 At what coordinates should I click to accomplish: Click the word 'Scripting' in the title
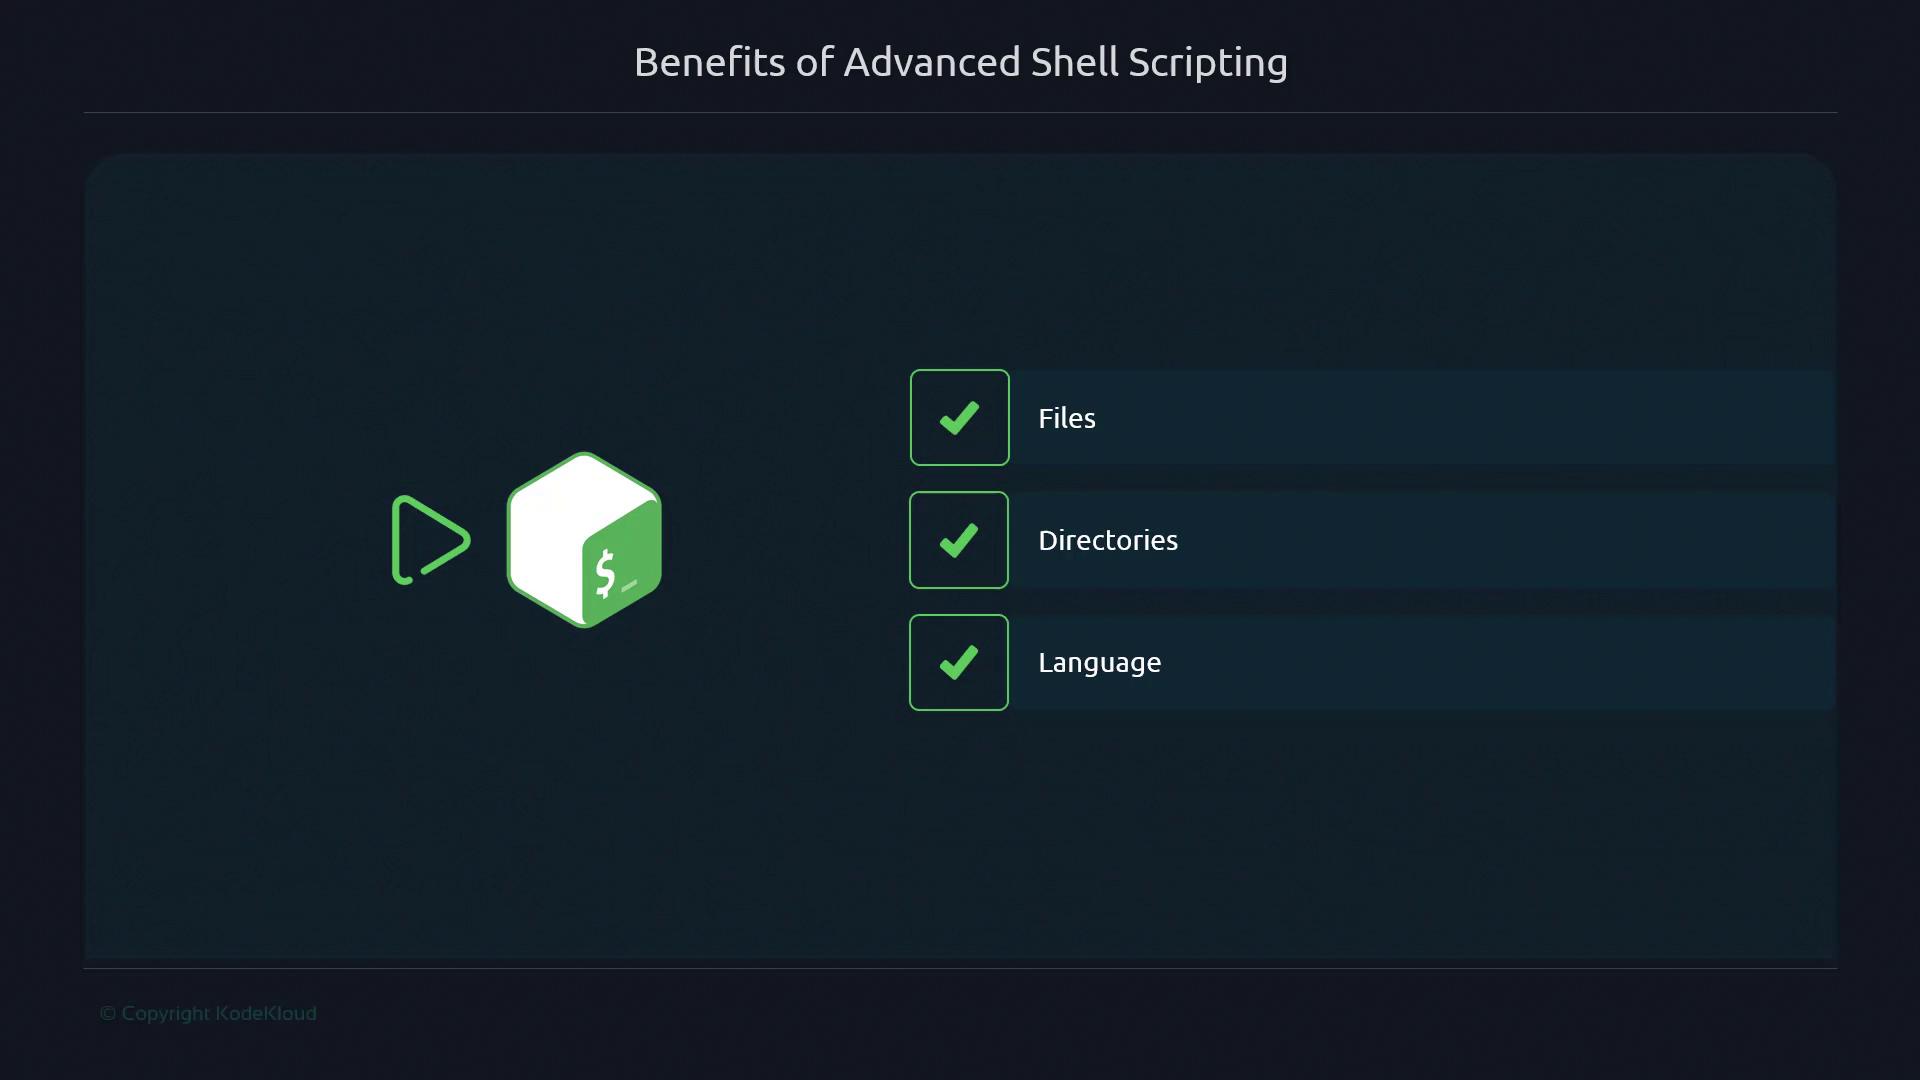coord(1207,62)
